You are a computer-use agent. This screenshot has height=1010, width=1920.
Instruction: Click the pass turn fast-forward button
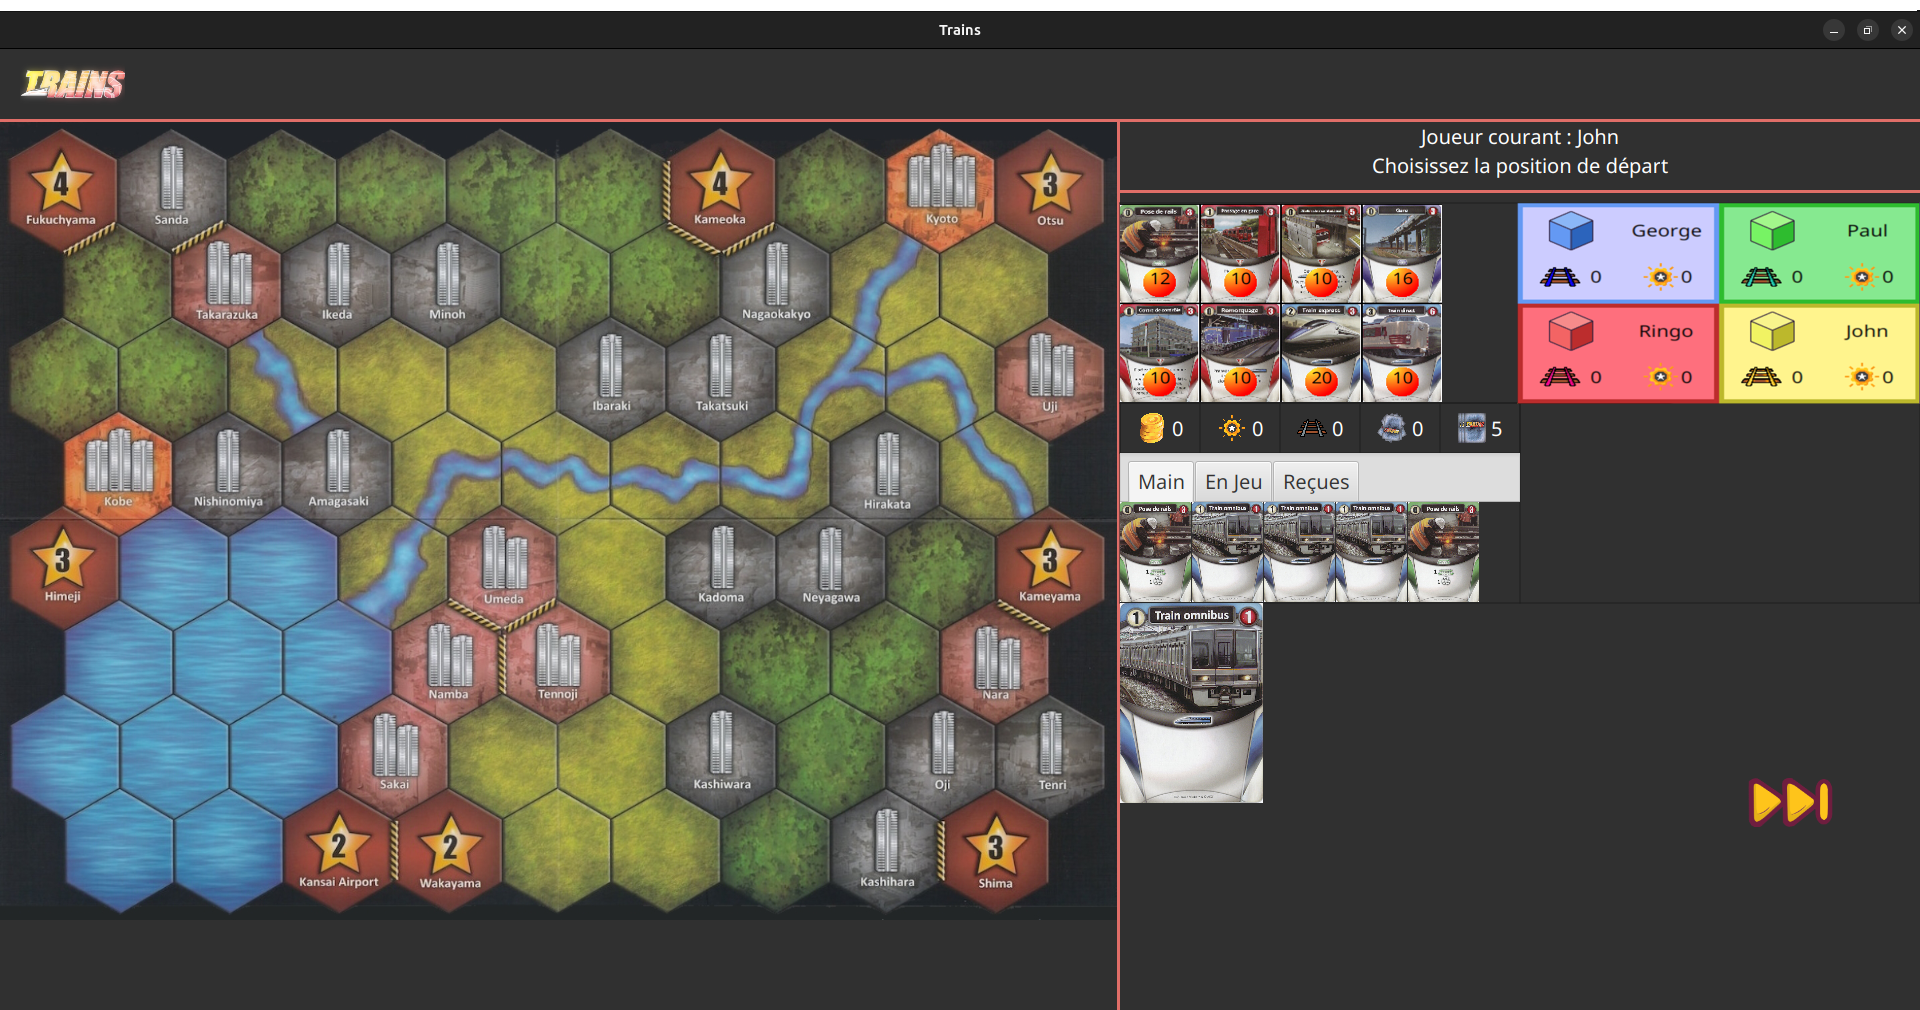[1790, 802]
